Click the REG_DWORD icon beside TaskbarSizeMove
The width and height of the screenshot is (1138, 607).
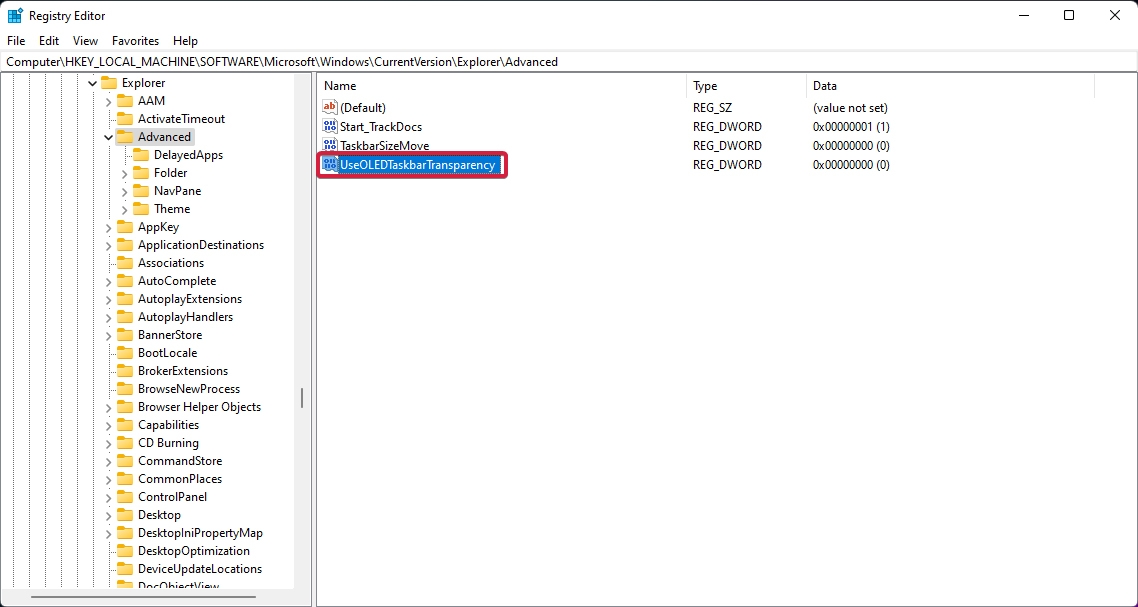[330, 145]
